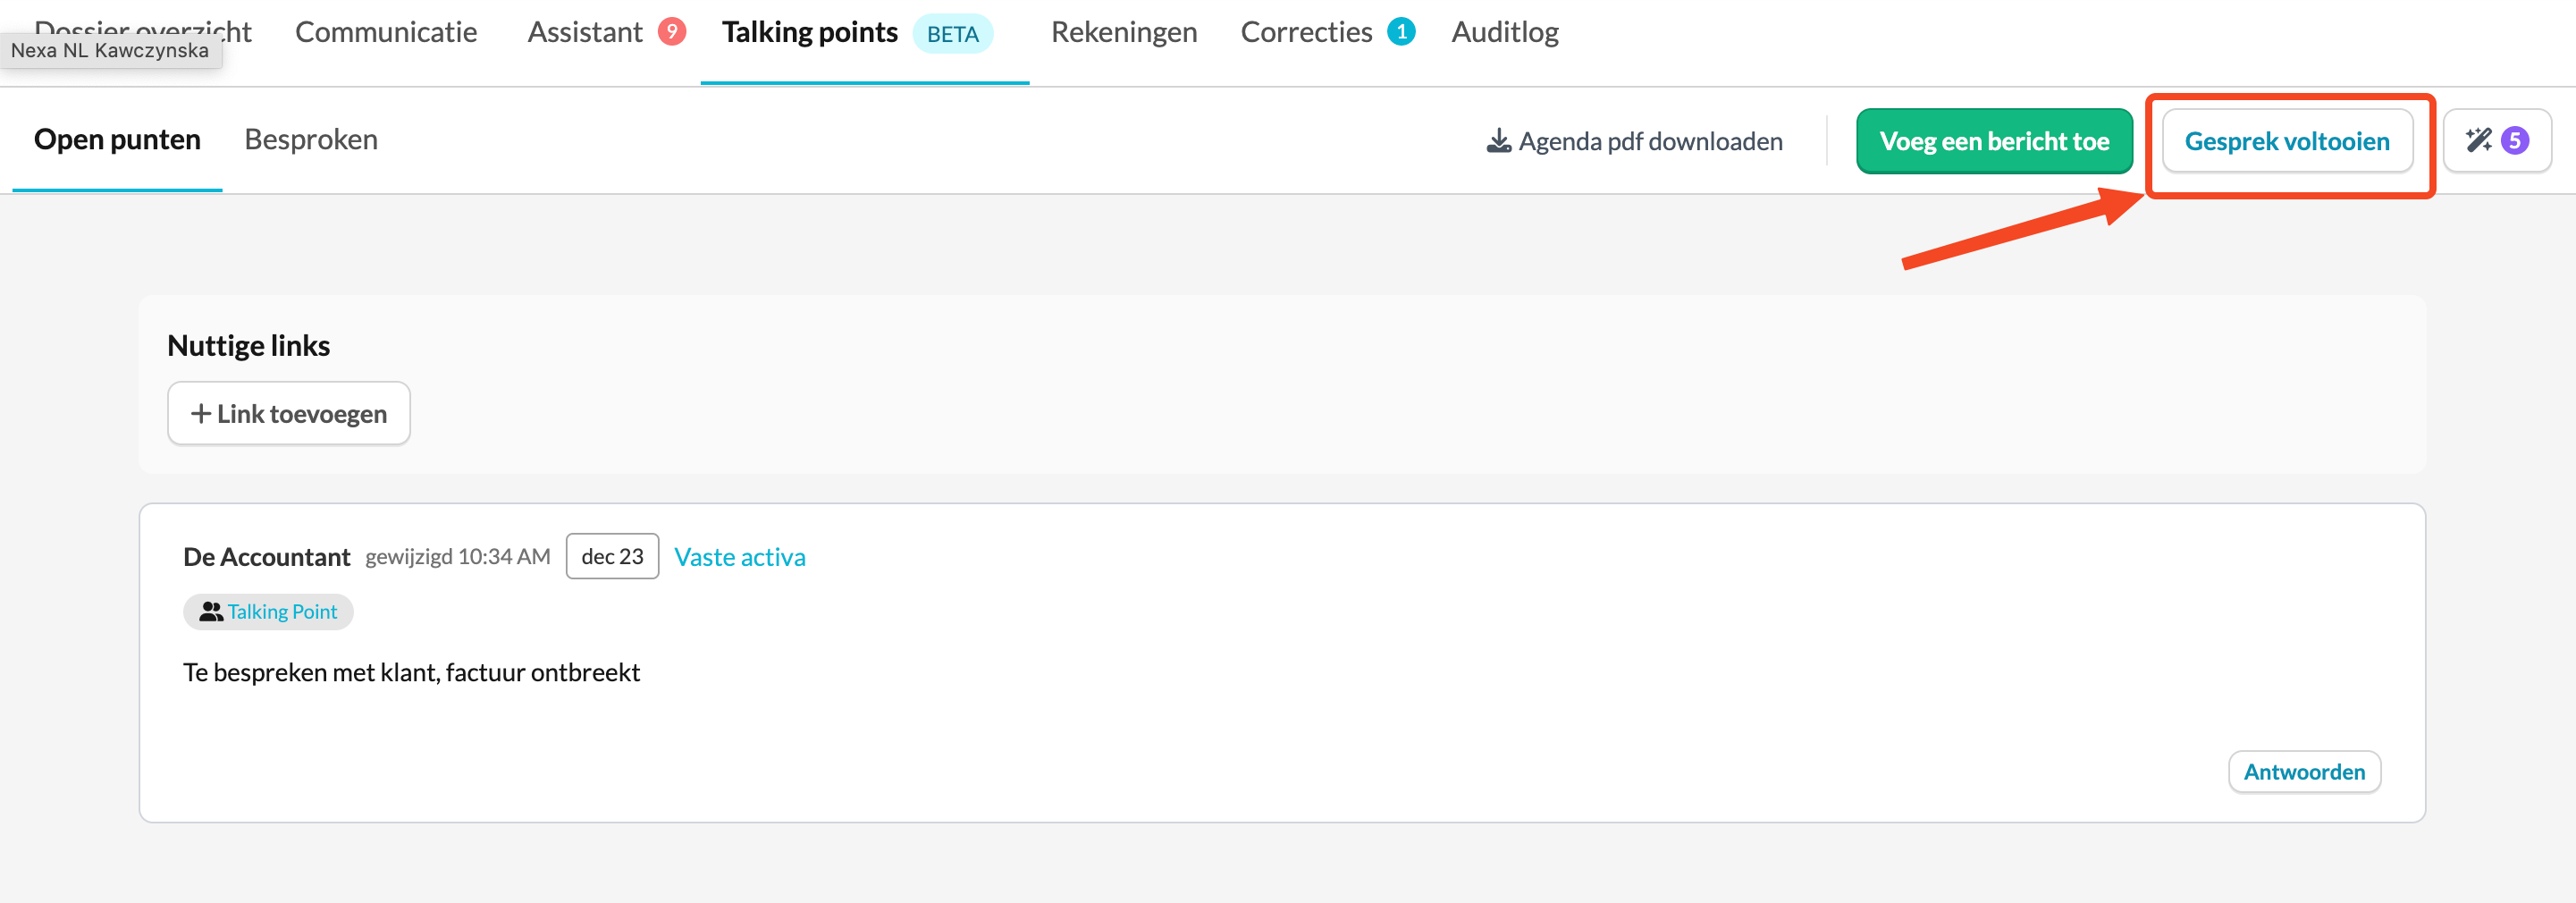Viewport: 2576px width, 903px height.
Task: Select the Talking points tab
Action: click(810, 32)
